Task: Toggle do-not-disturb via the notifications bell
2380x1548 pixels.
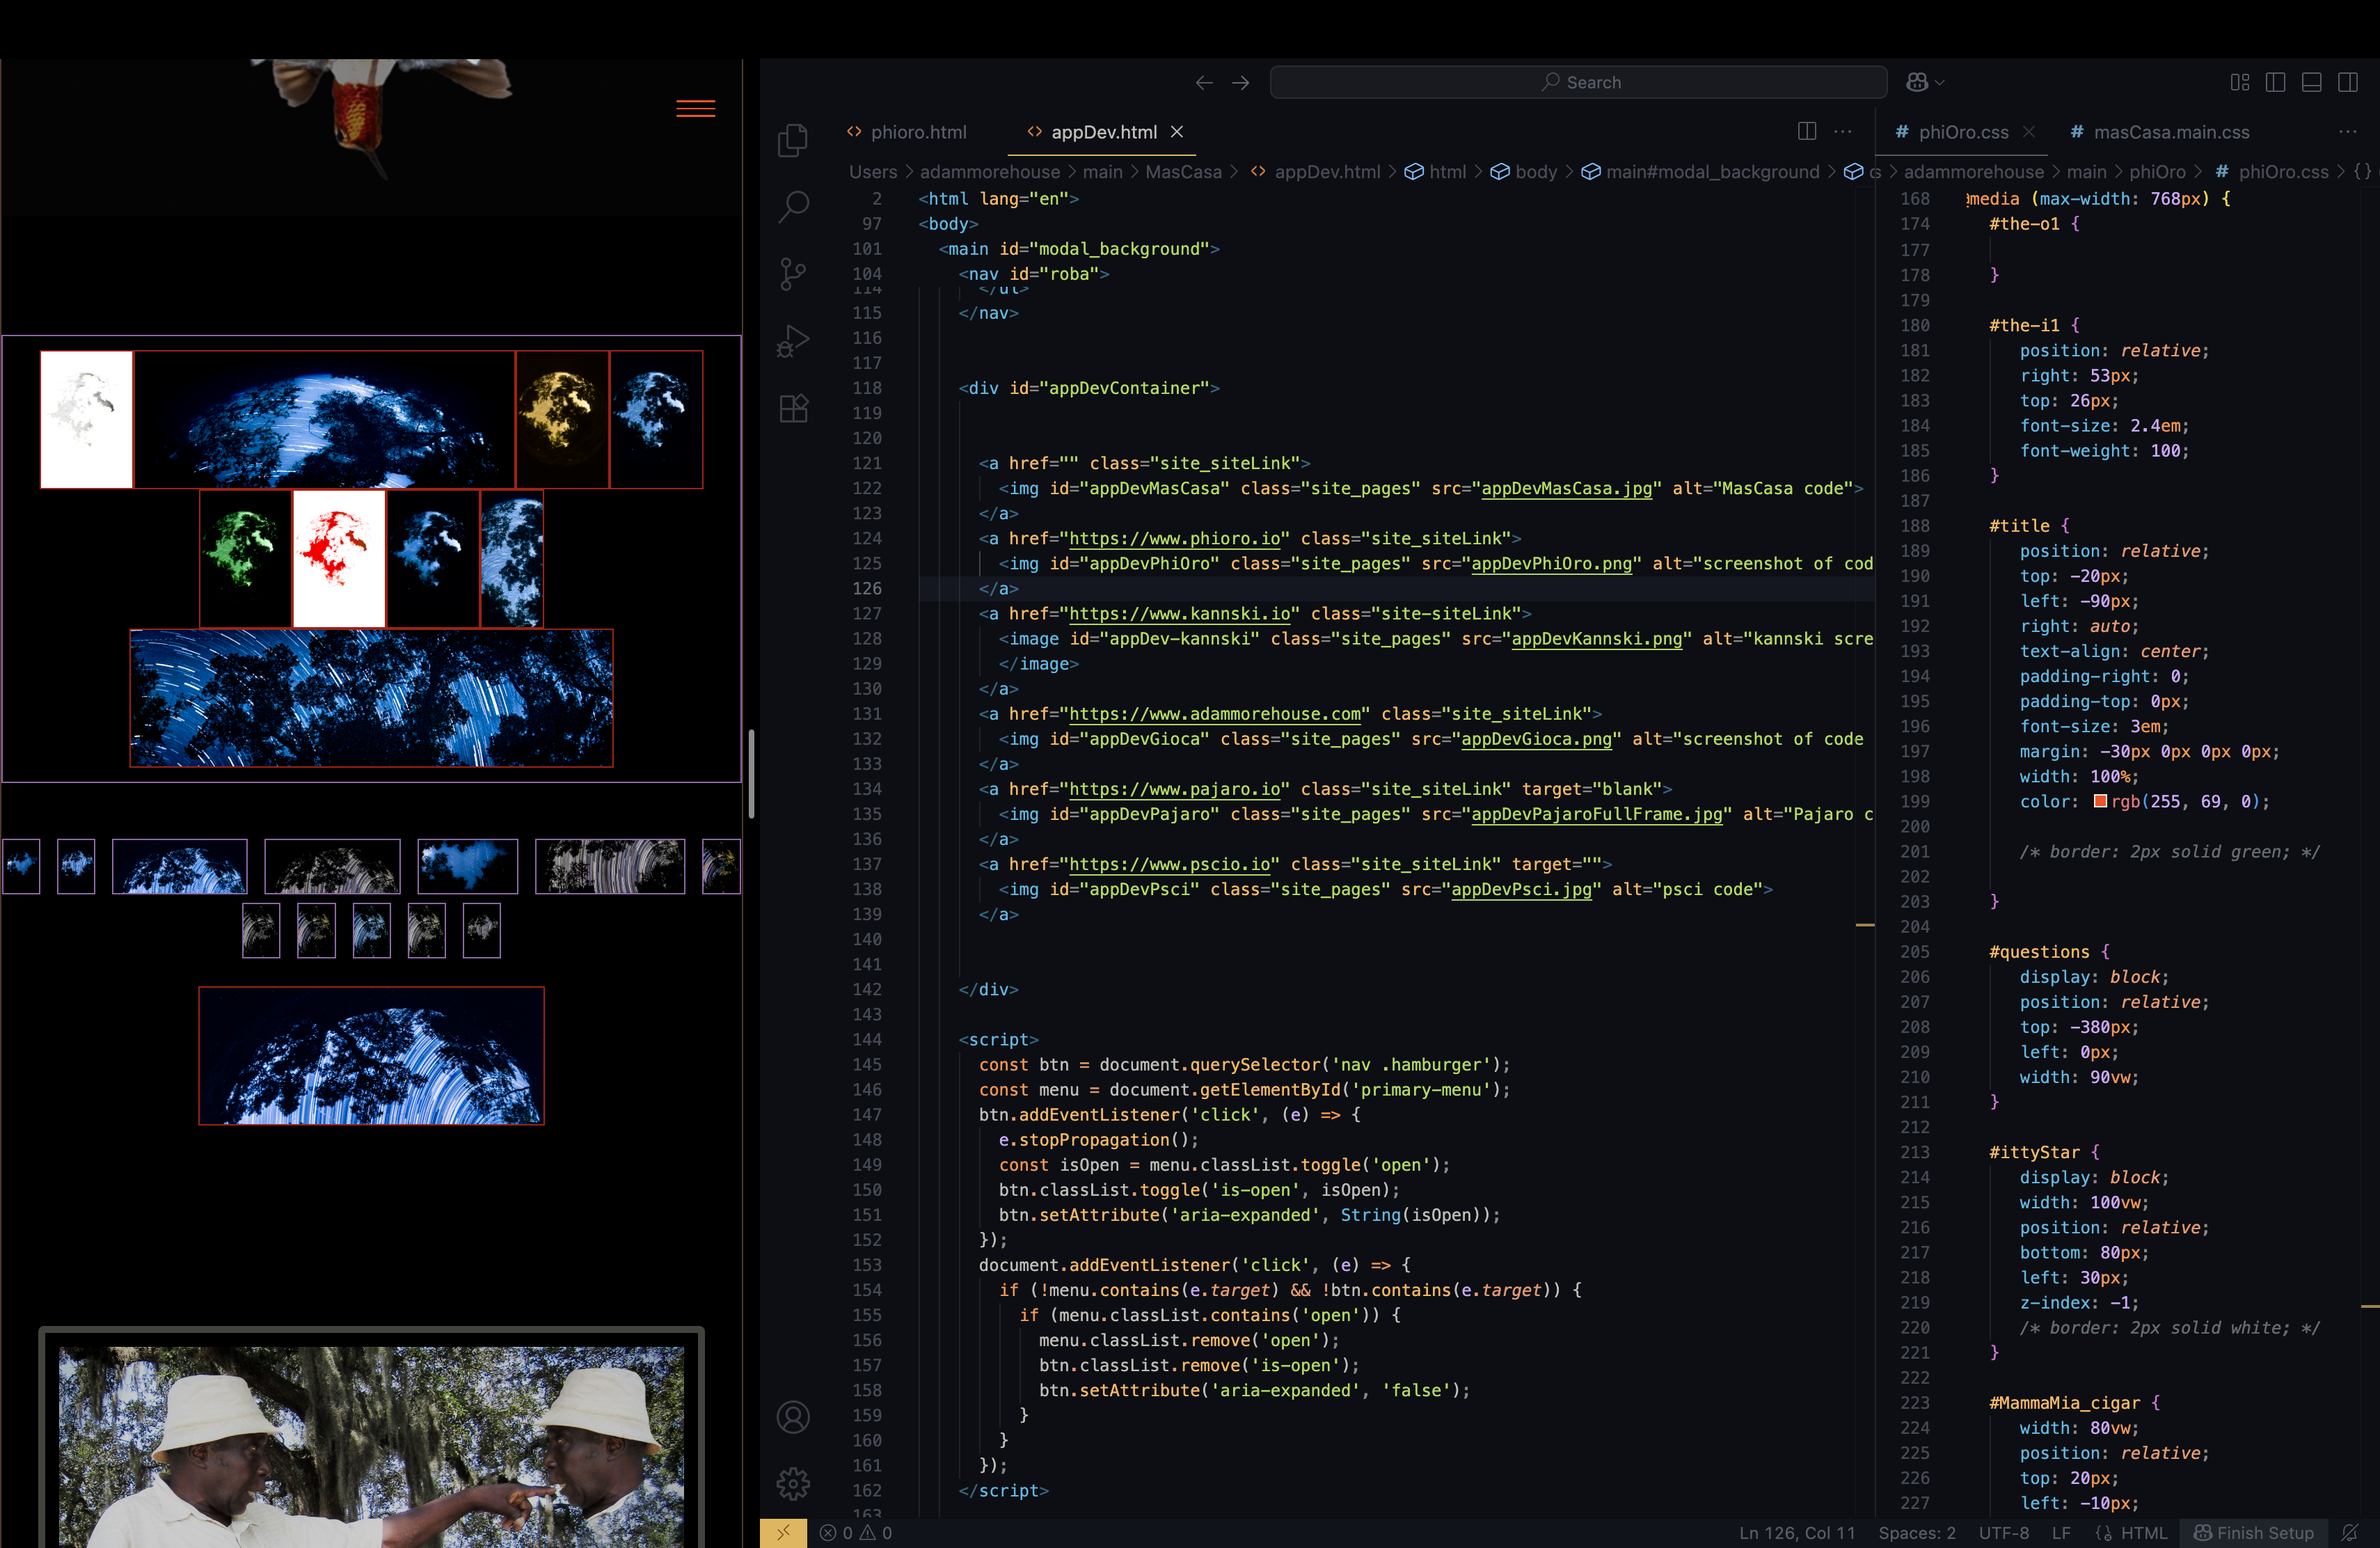Action: click(x=2350, y=1532)
